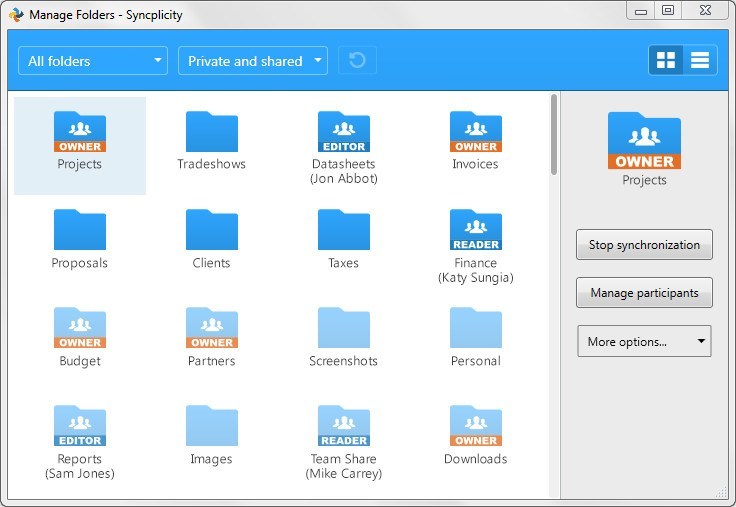Screen dimensions: 736x507
Task: Click the large Projects folder preview in the side panel
Action: click(x=644, y=140)
